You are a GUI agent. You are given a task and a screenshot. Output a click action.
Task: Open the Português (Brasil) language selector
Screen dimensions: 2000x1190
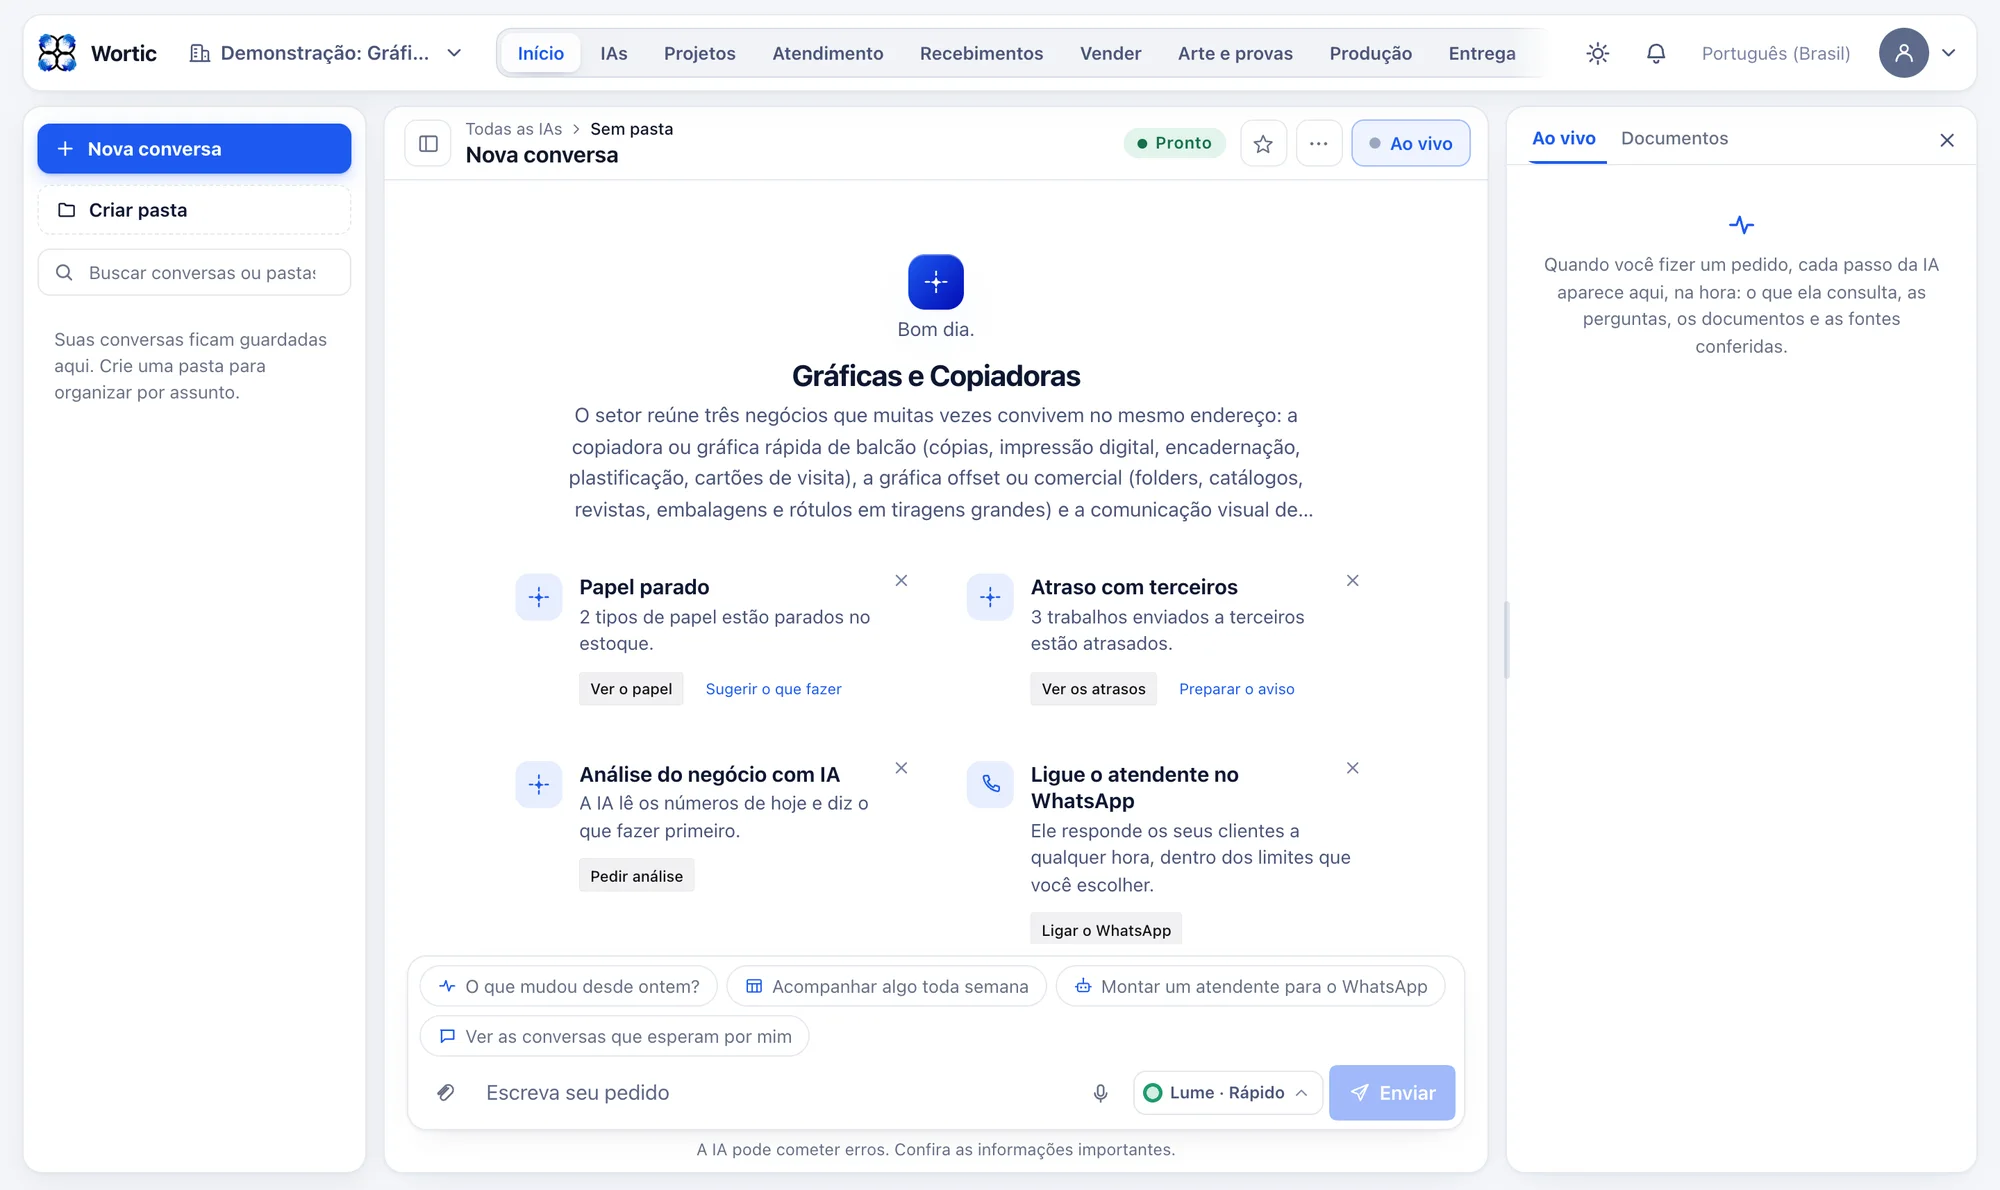click(1776, 53)
